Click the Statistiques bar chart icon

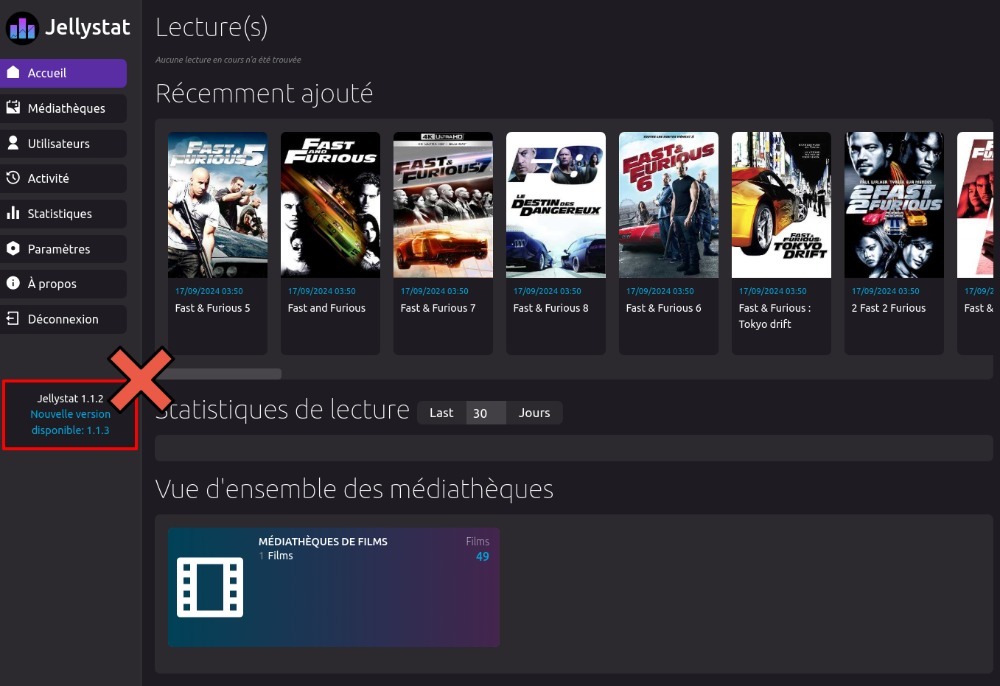[x=13, y=213]
